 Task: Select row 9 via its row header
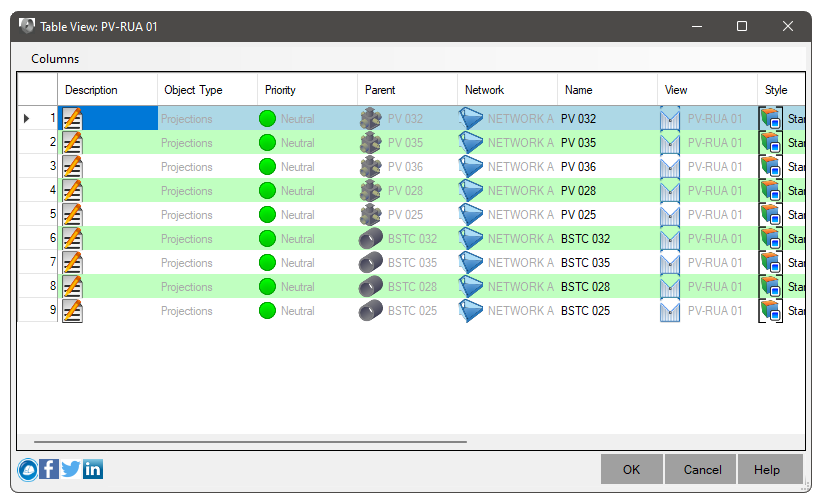click(x=38, y=311)
